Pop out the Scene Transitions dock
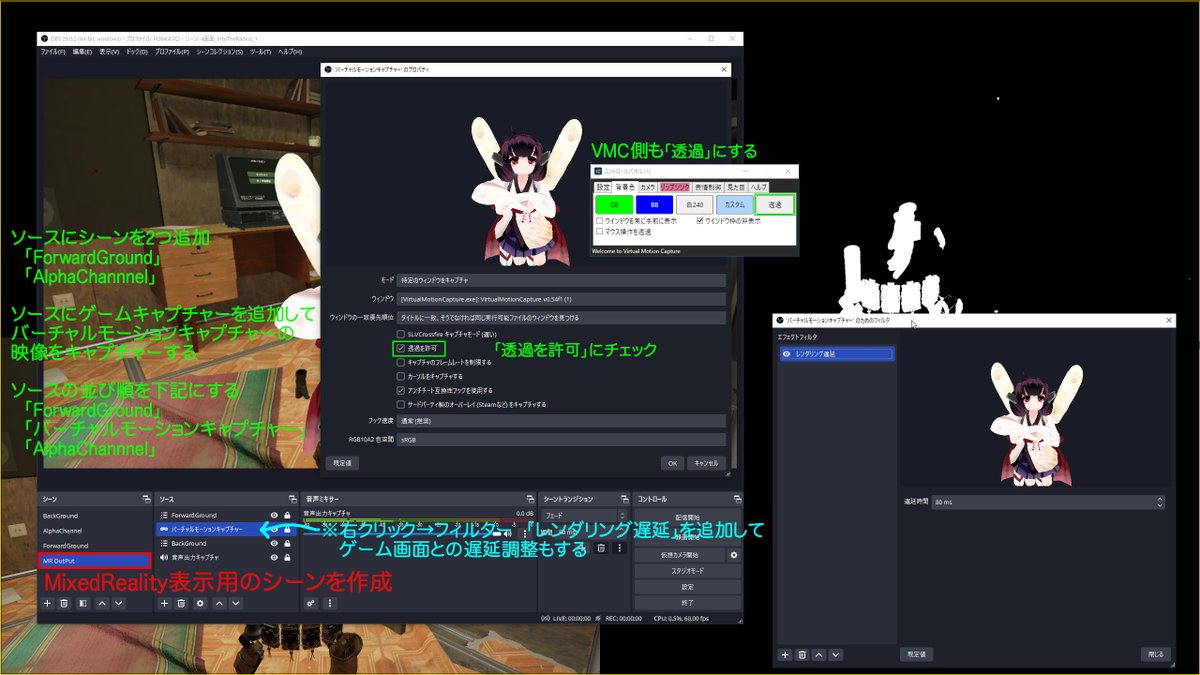The image size is (1200, 675). pyautogui.click(x=624, y=498)
